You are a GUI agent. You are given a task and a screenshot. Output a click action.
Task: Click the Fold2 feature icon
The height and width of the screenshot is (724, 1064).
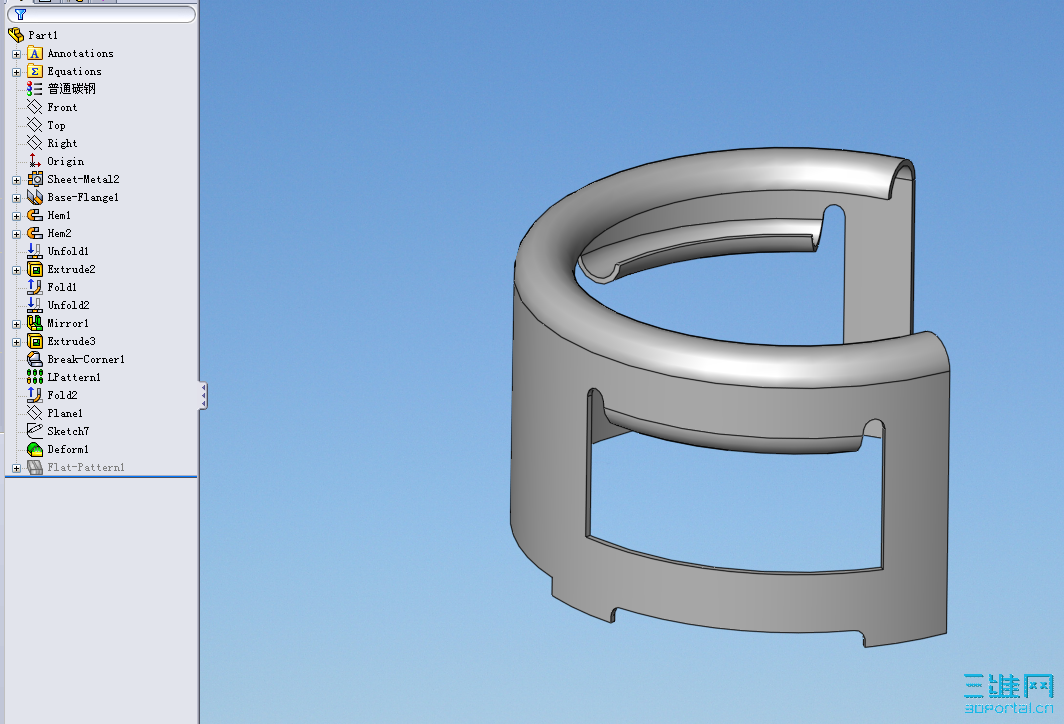click(35, 395)
